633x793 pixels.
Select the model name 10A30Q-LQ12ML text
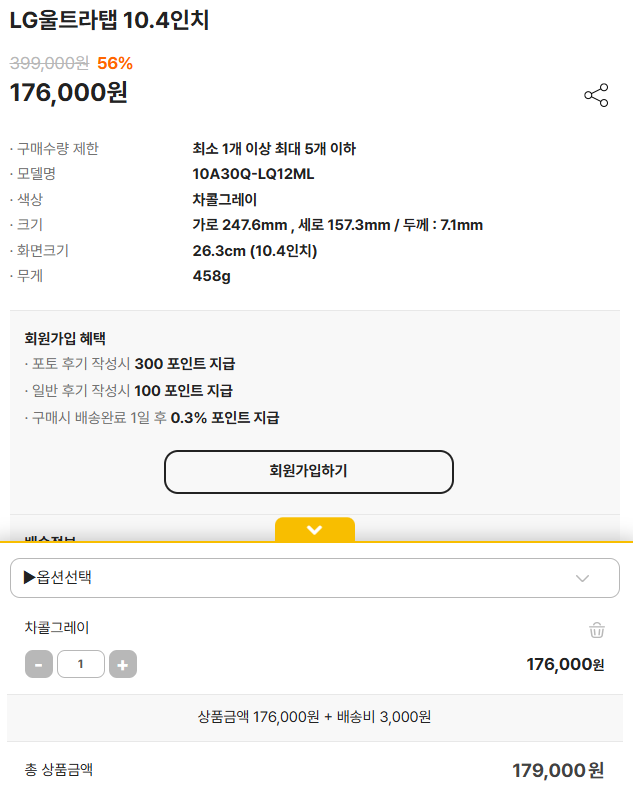pos(253,173)
